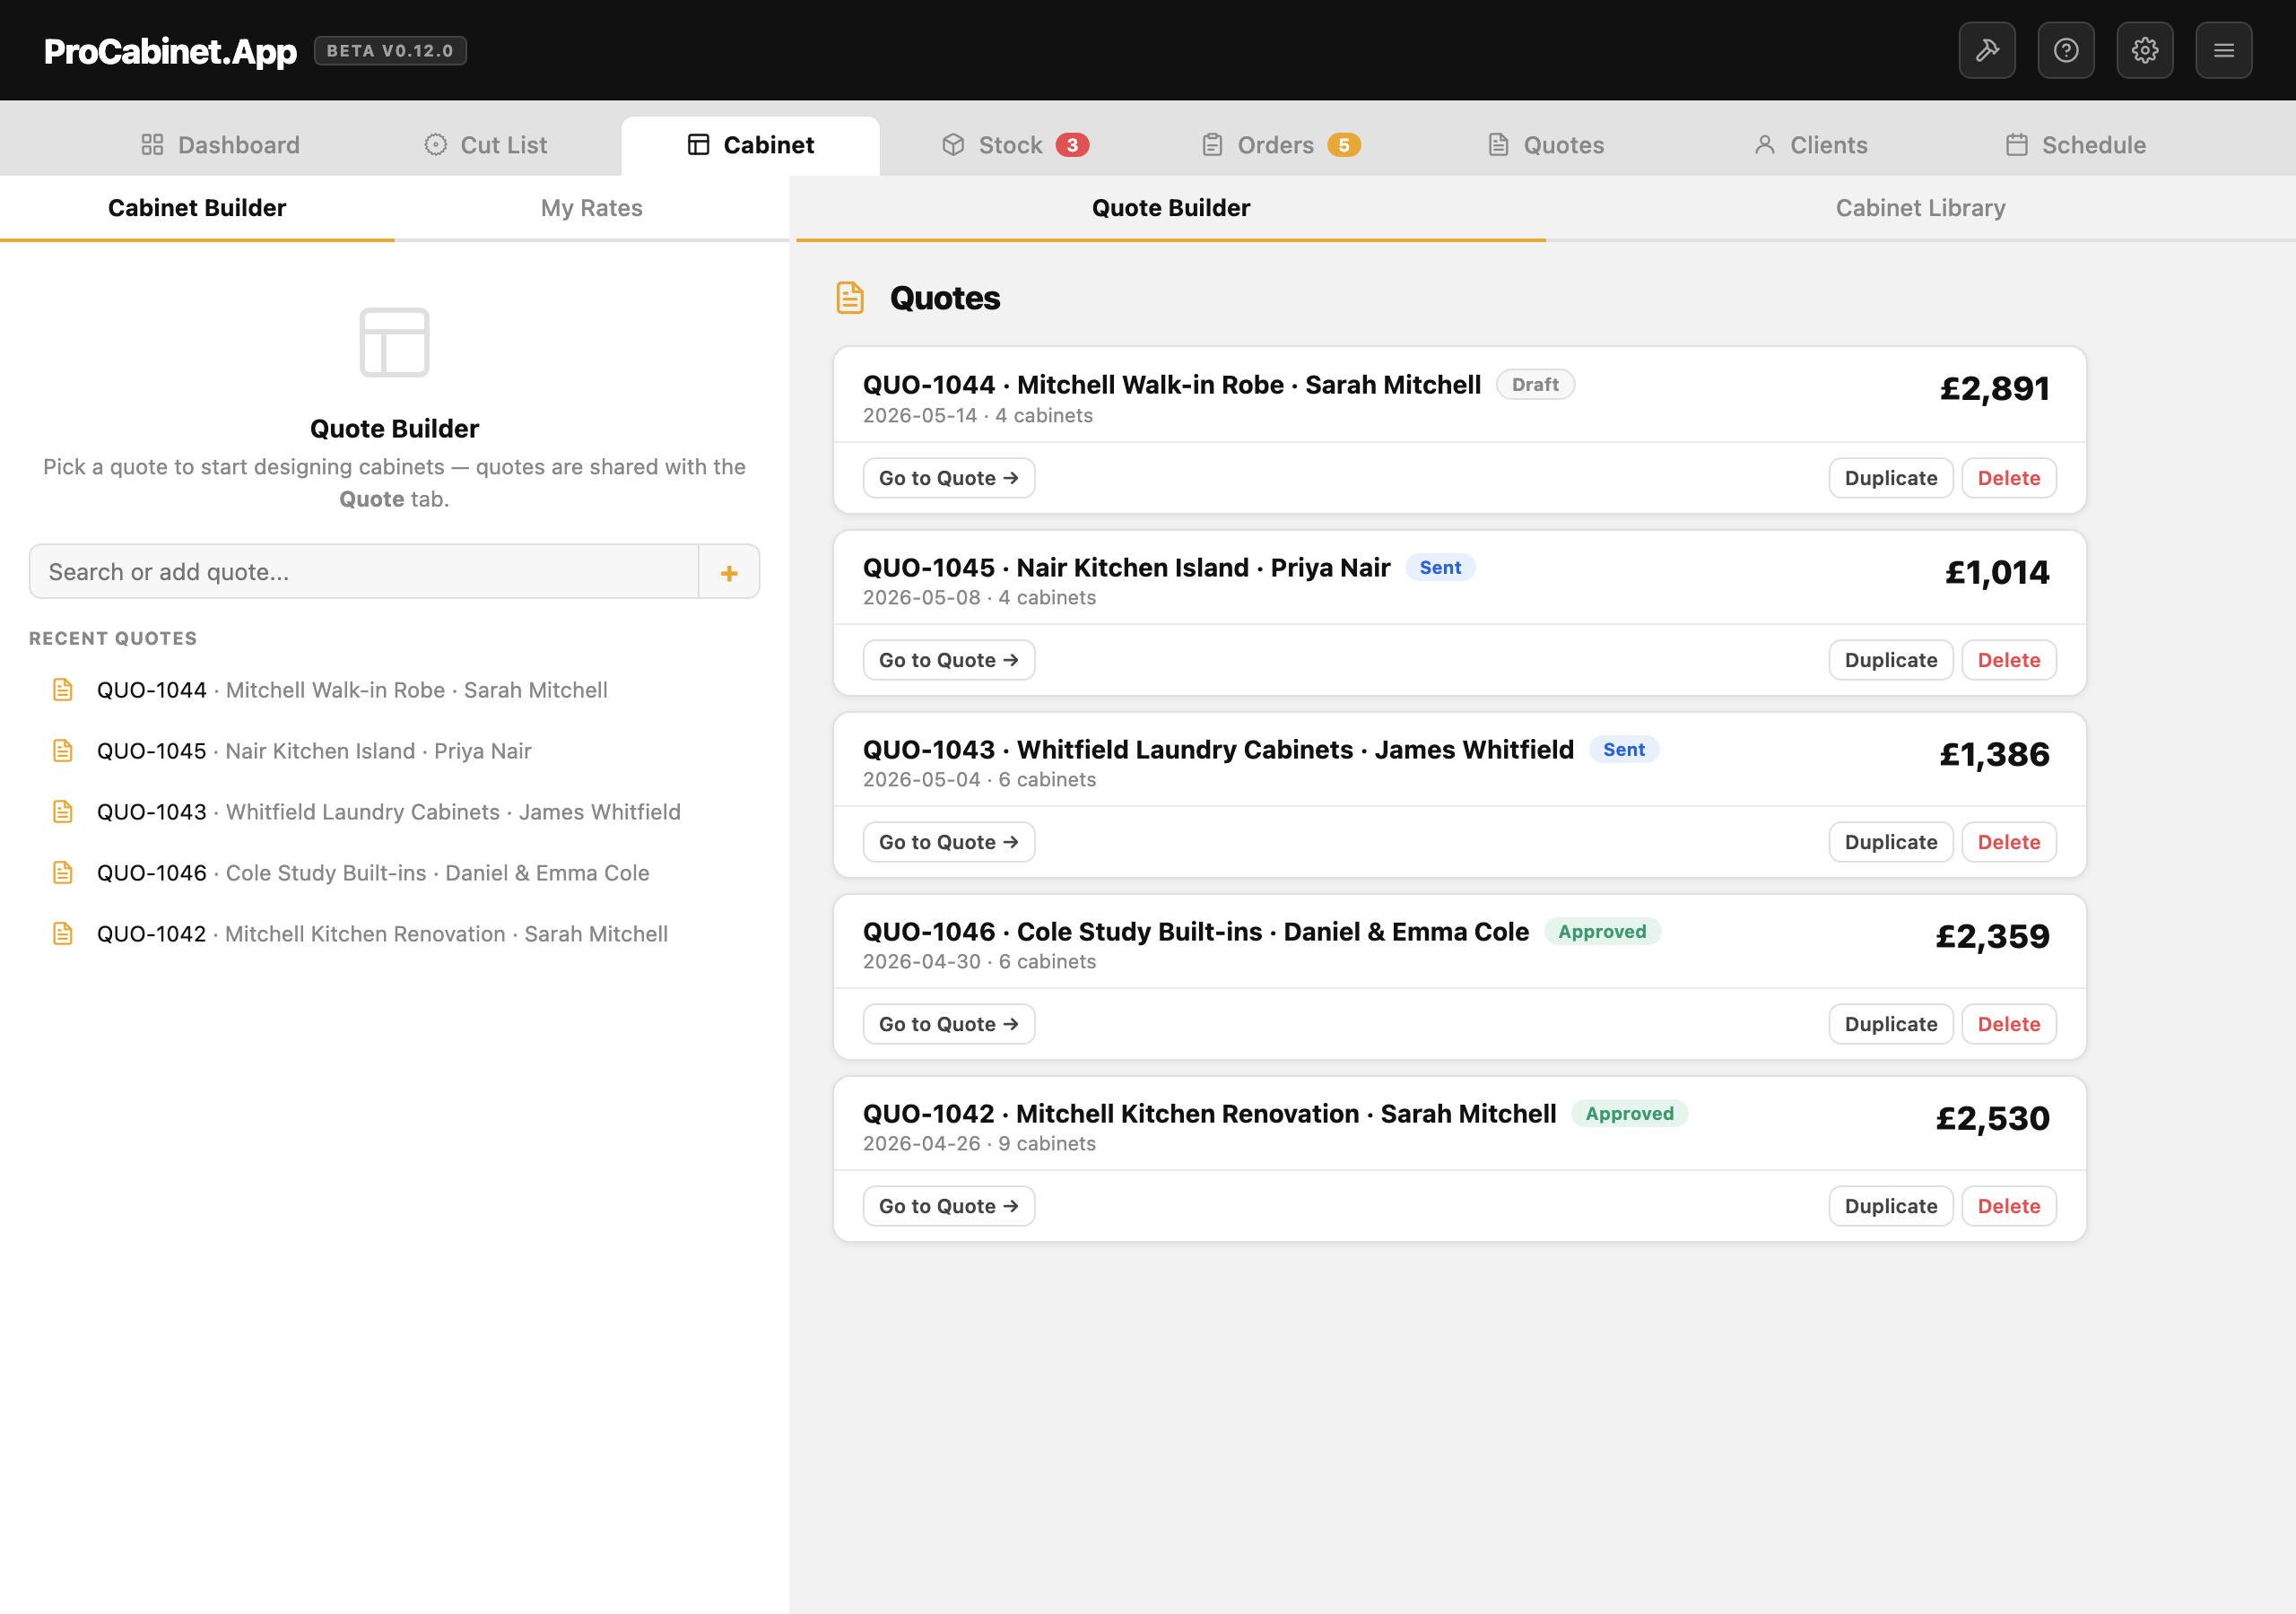This screenshot has width=2296, height=1614.
Task: Go to Quote for QUO-1044
Action: [949, 478]
